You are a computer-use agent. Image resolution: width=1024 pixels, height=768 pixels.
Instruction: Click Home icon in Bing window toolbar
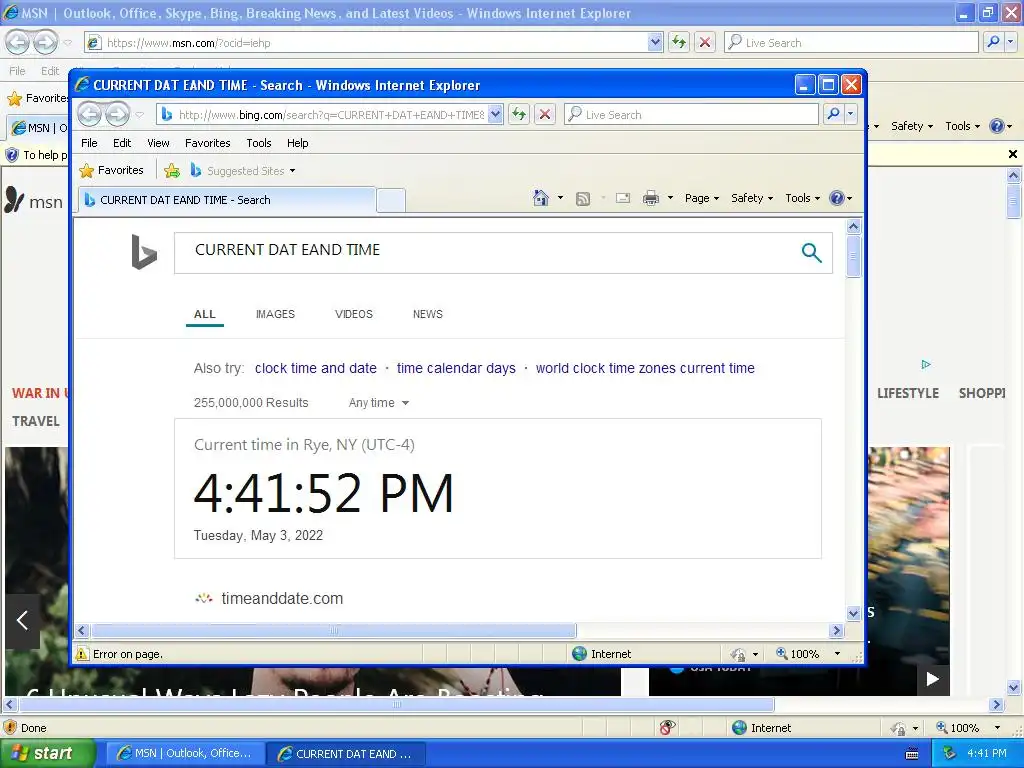coord(541,198)
